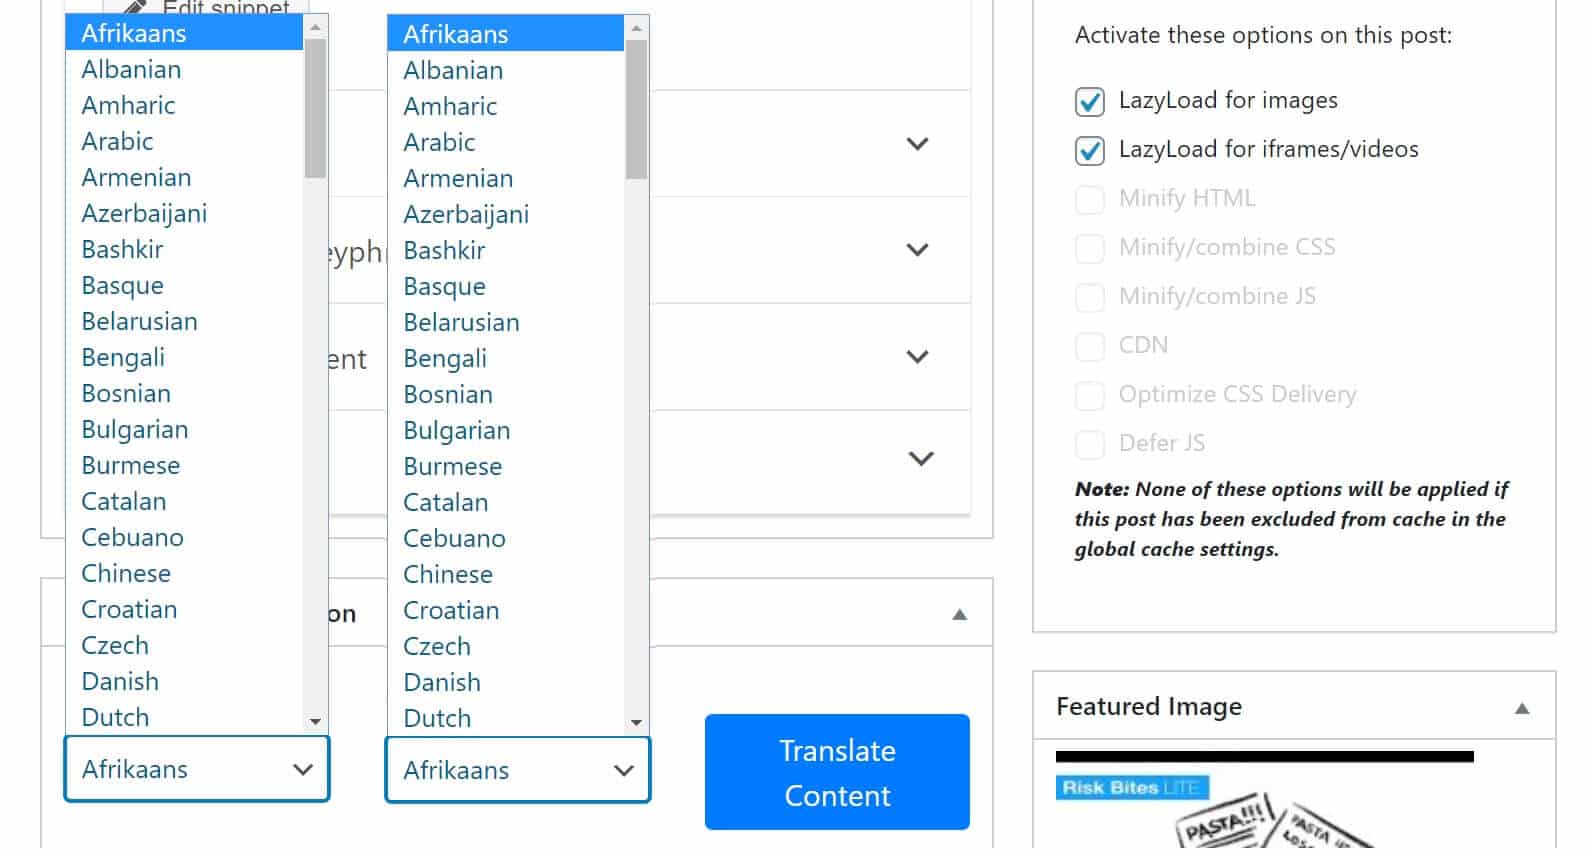
Task: Select Croatian in the right language list
Action: [506, 611]
